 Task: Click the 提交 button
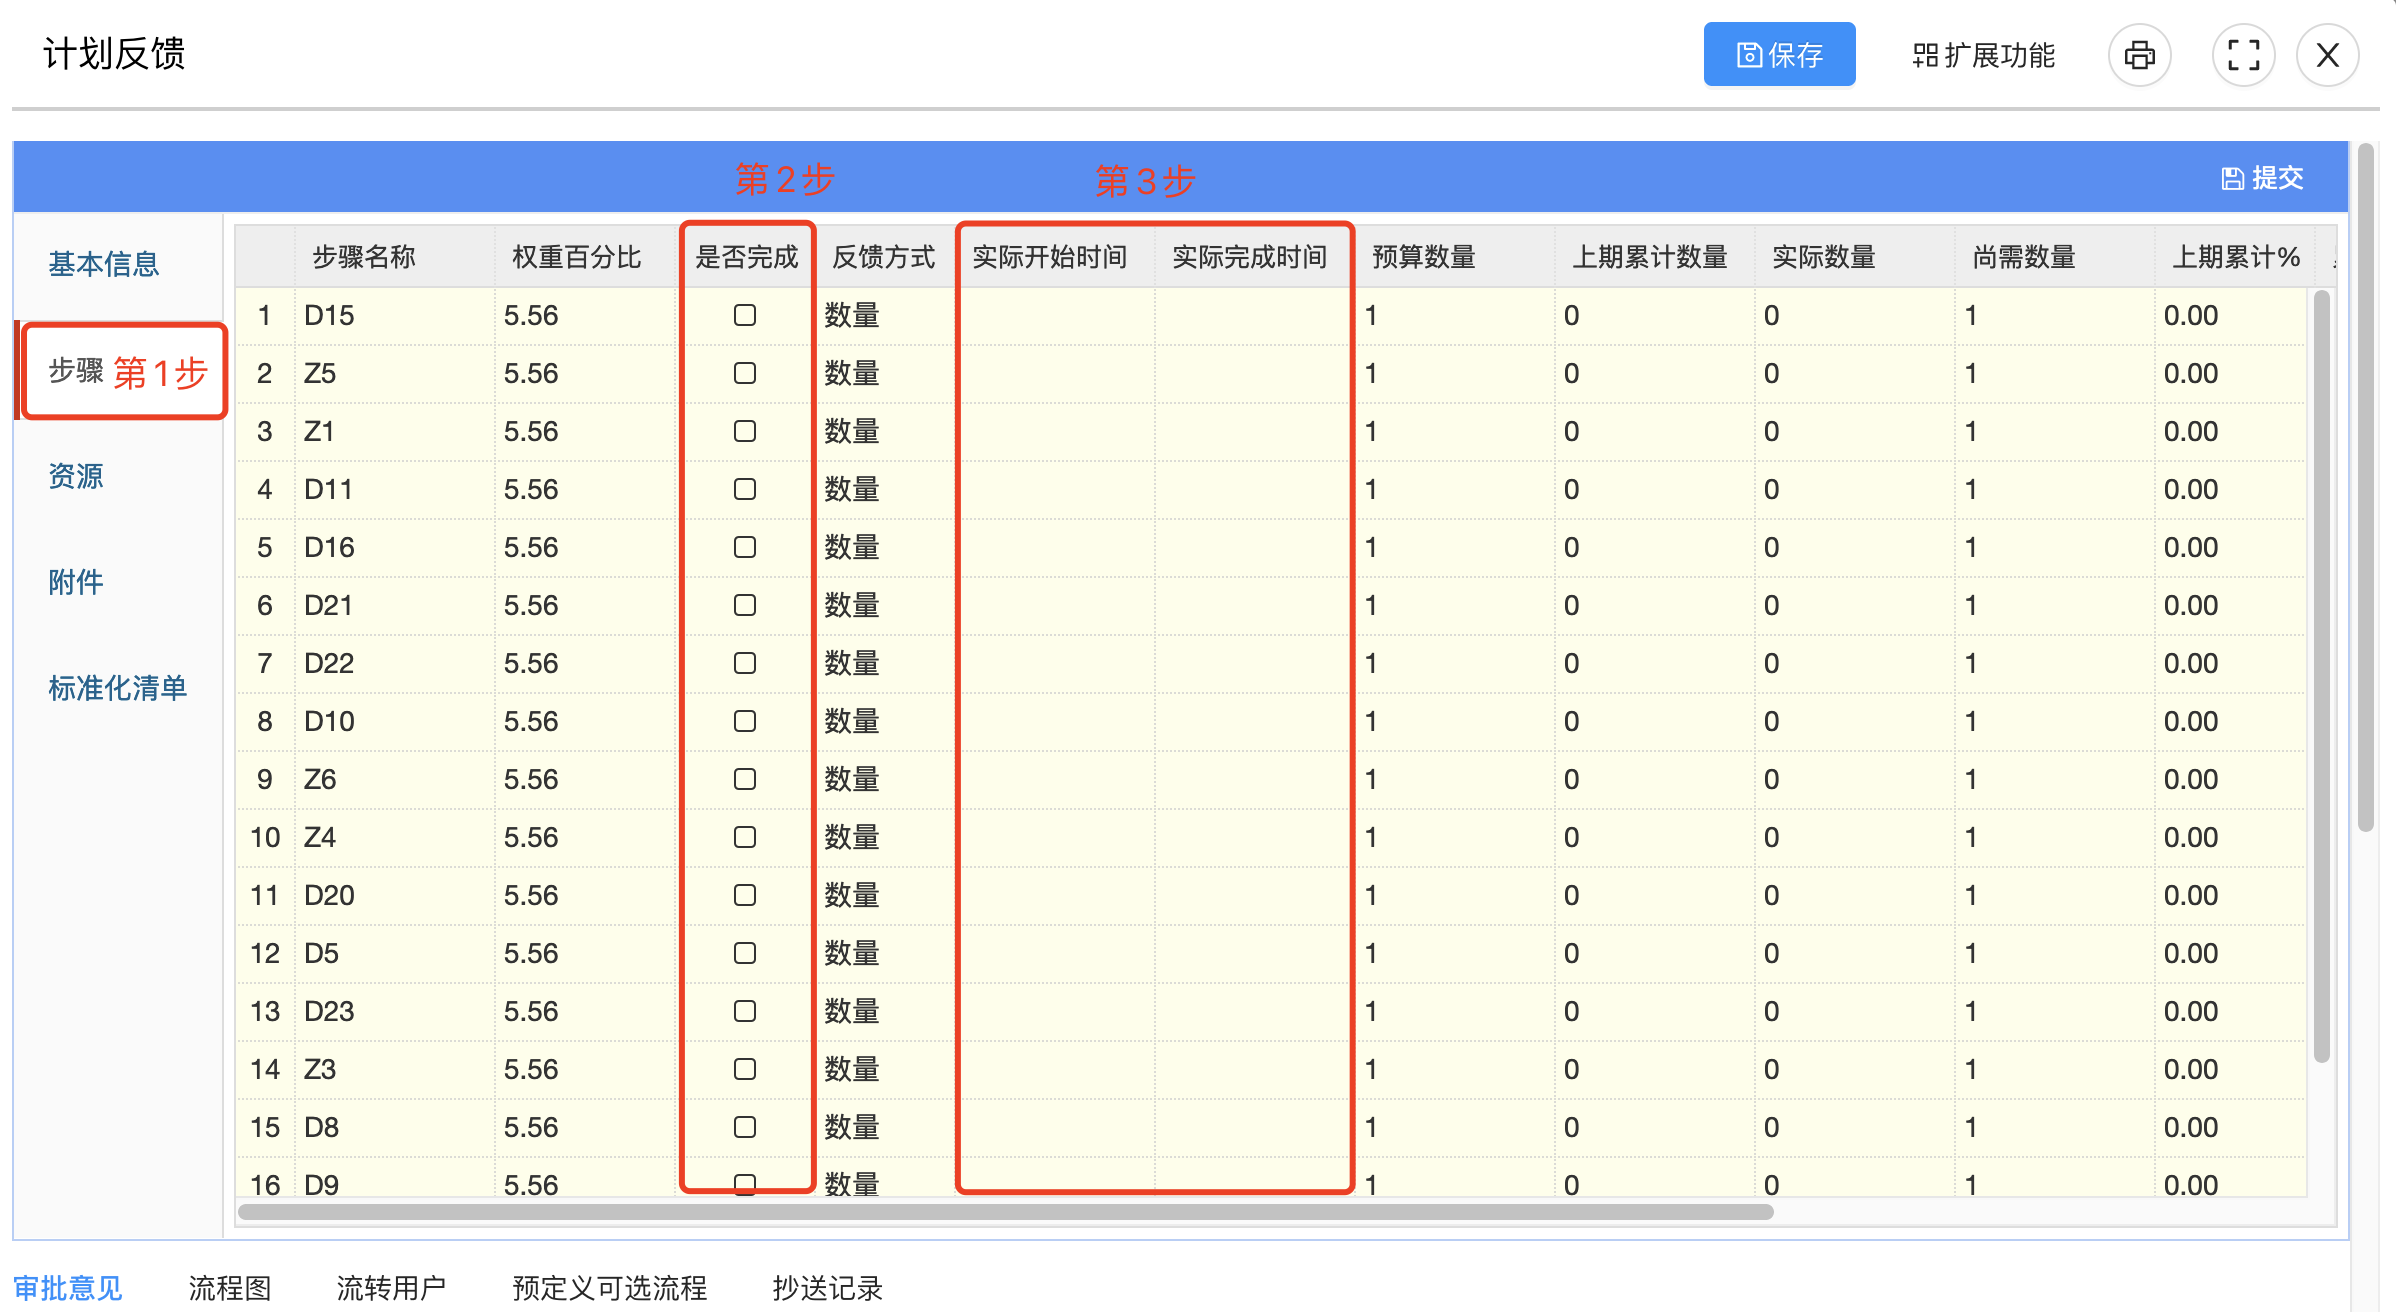click(x=2263, y=178)
